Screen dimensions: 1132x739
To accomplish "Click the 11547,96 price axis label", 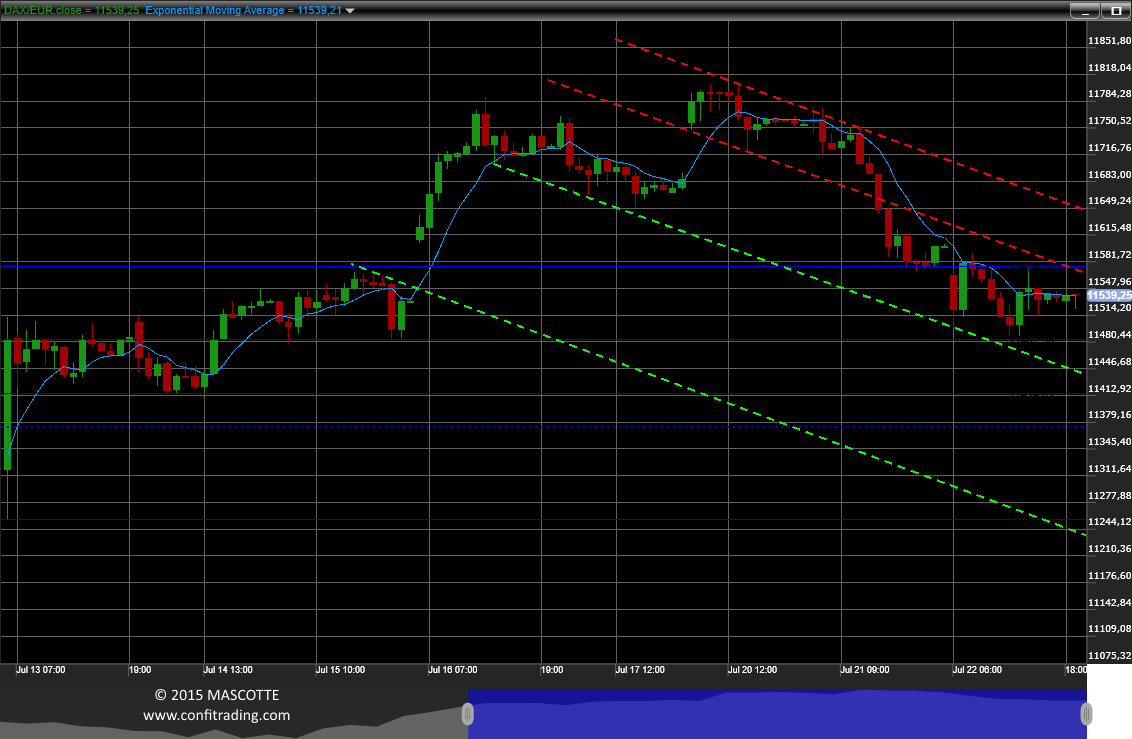I will pyautogui.click(x=1109, y=281).
